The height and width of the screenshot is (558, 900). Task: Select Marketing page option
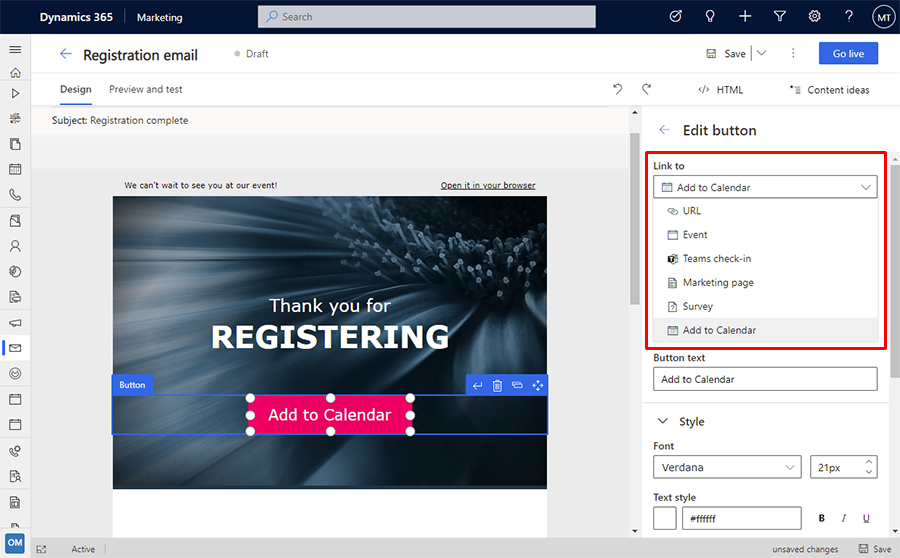(x=765, y=282)
